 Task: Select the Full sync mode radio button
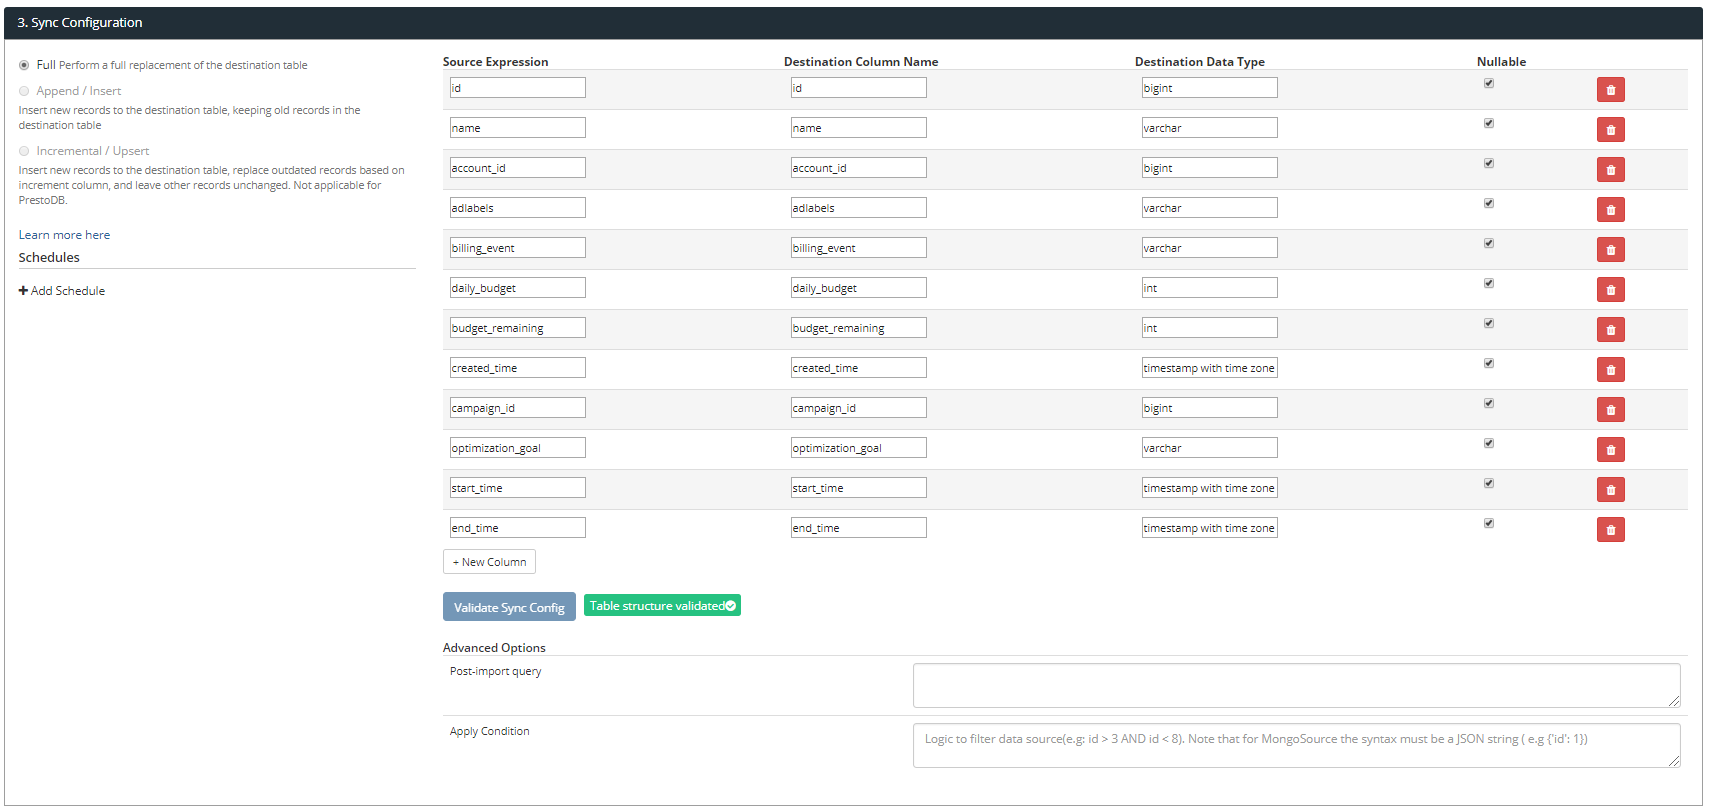24,65
